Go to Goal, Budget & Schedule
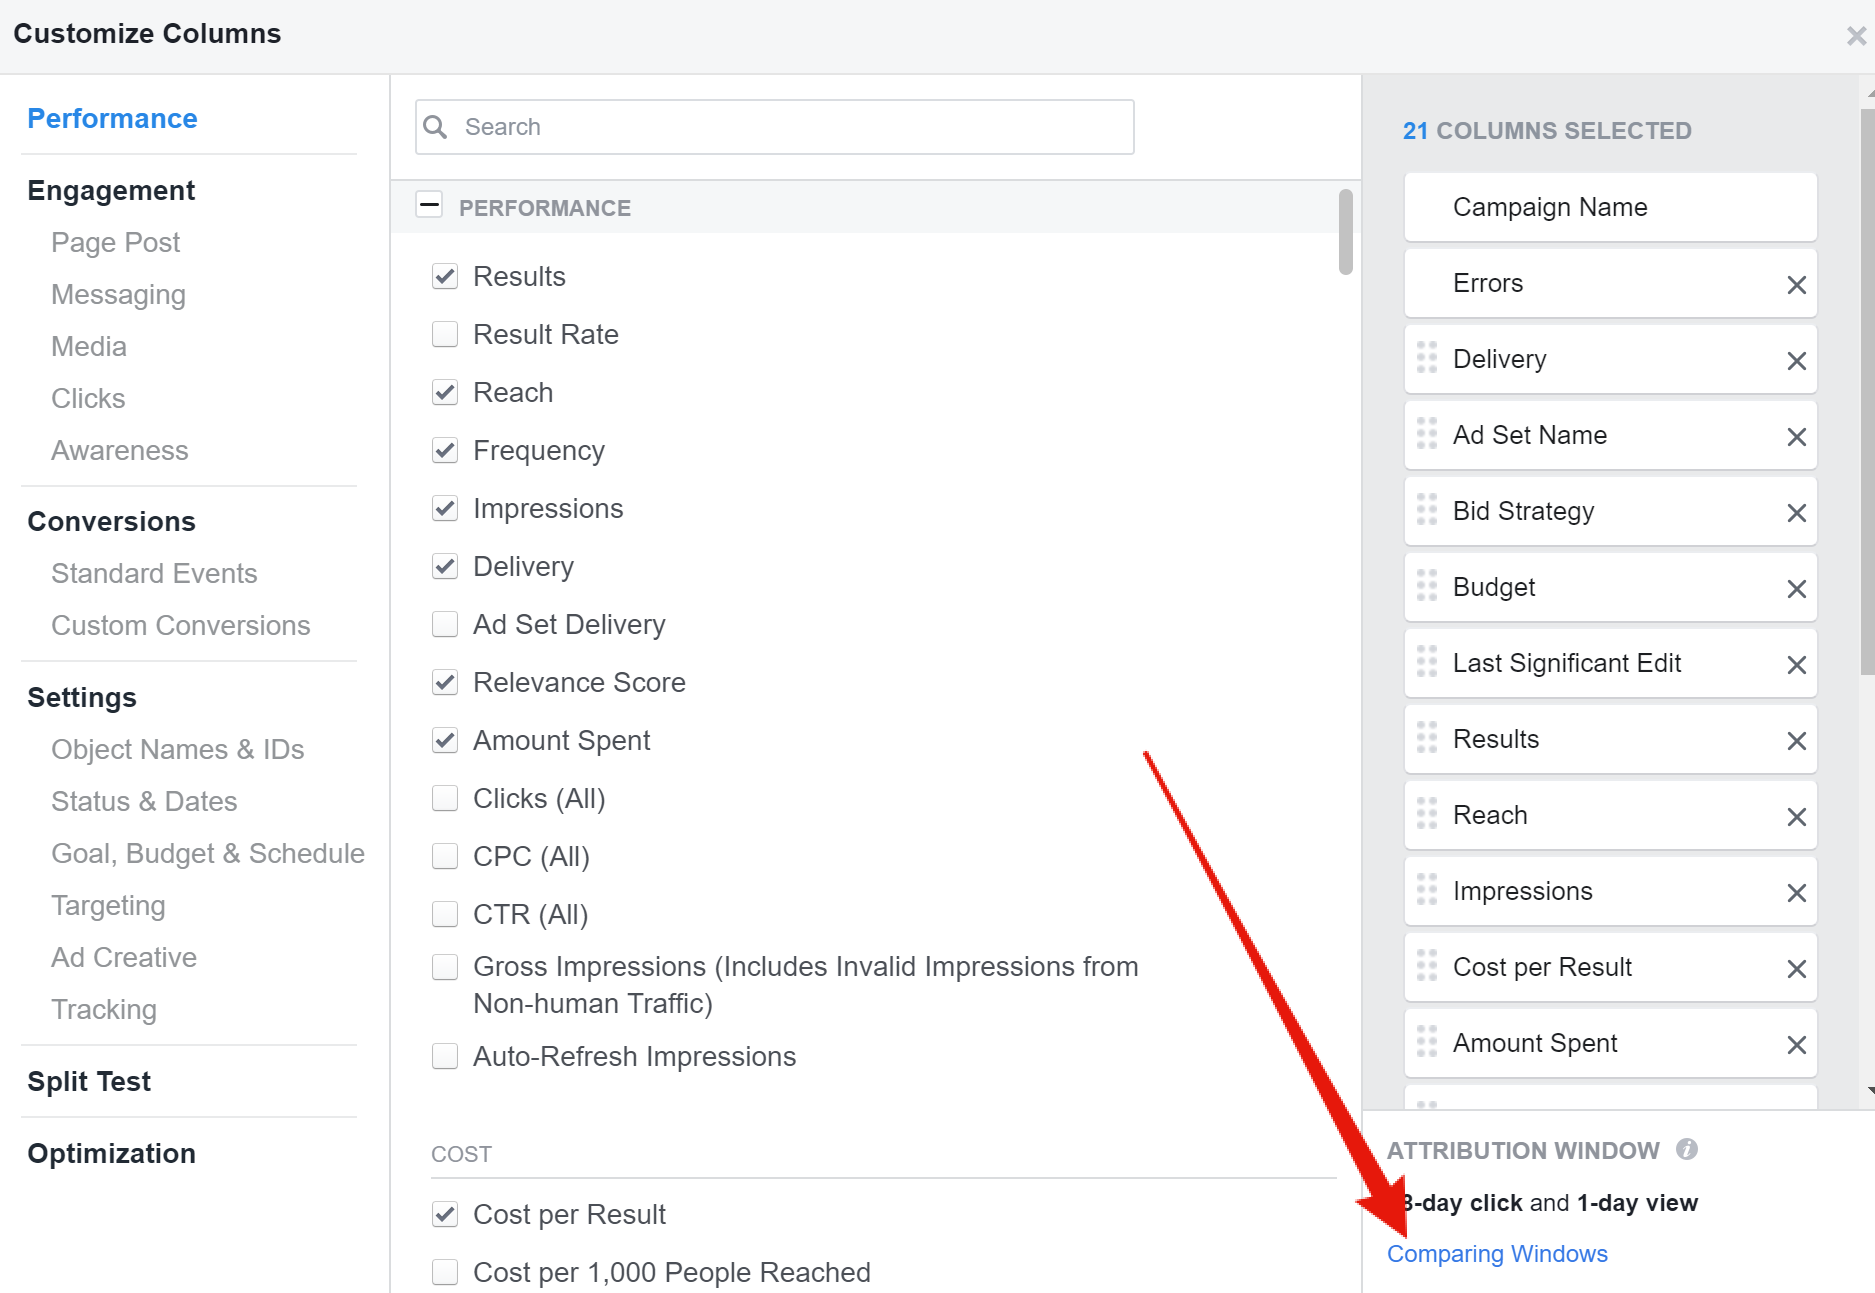Viewport: 1875px width, 1293px height. click(x=208, y=853)
